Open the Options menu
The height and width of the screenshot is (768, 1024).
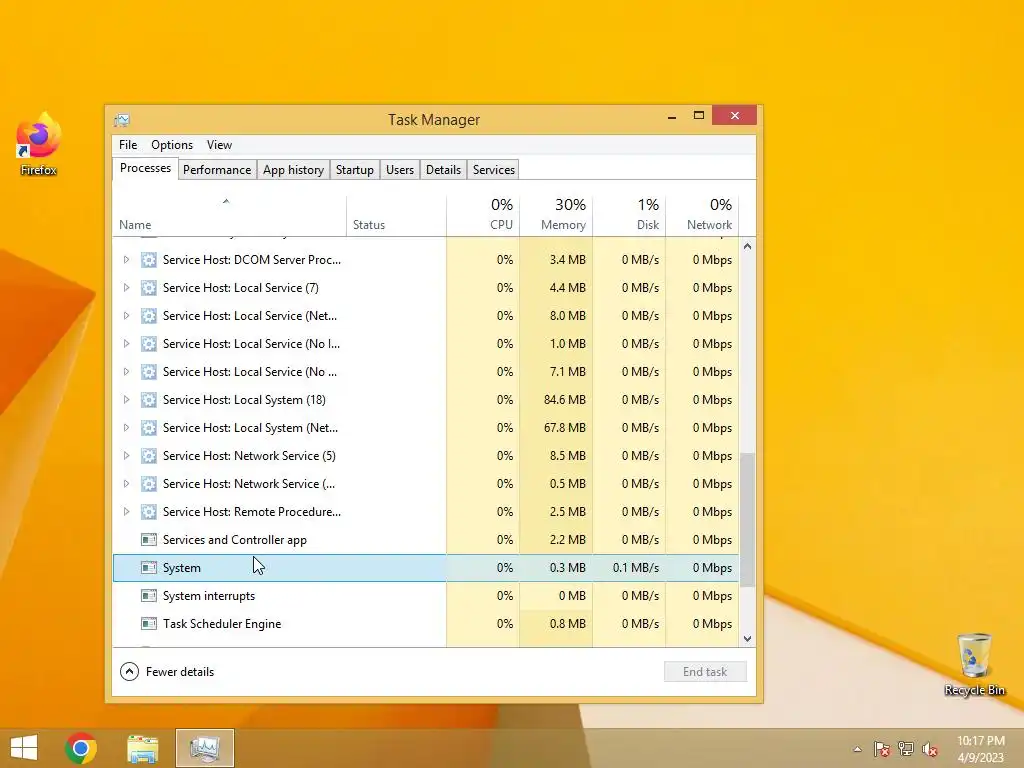tap(172, 145)
